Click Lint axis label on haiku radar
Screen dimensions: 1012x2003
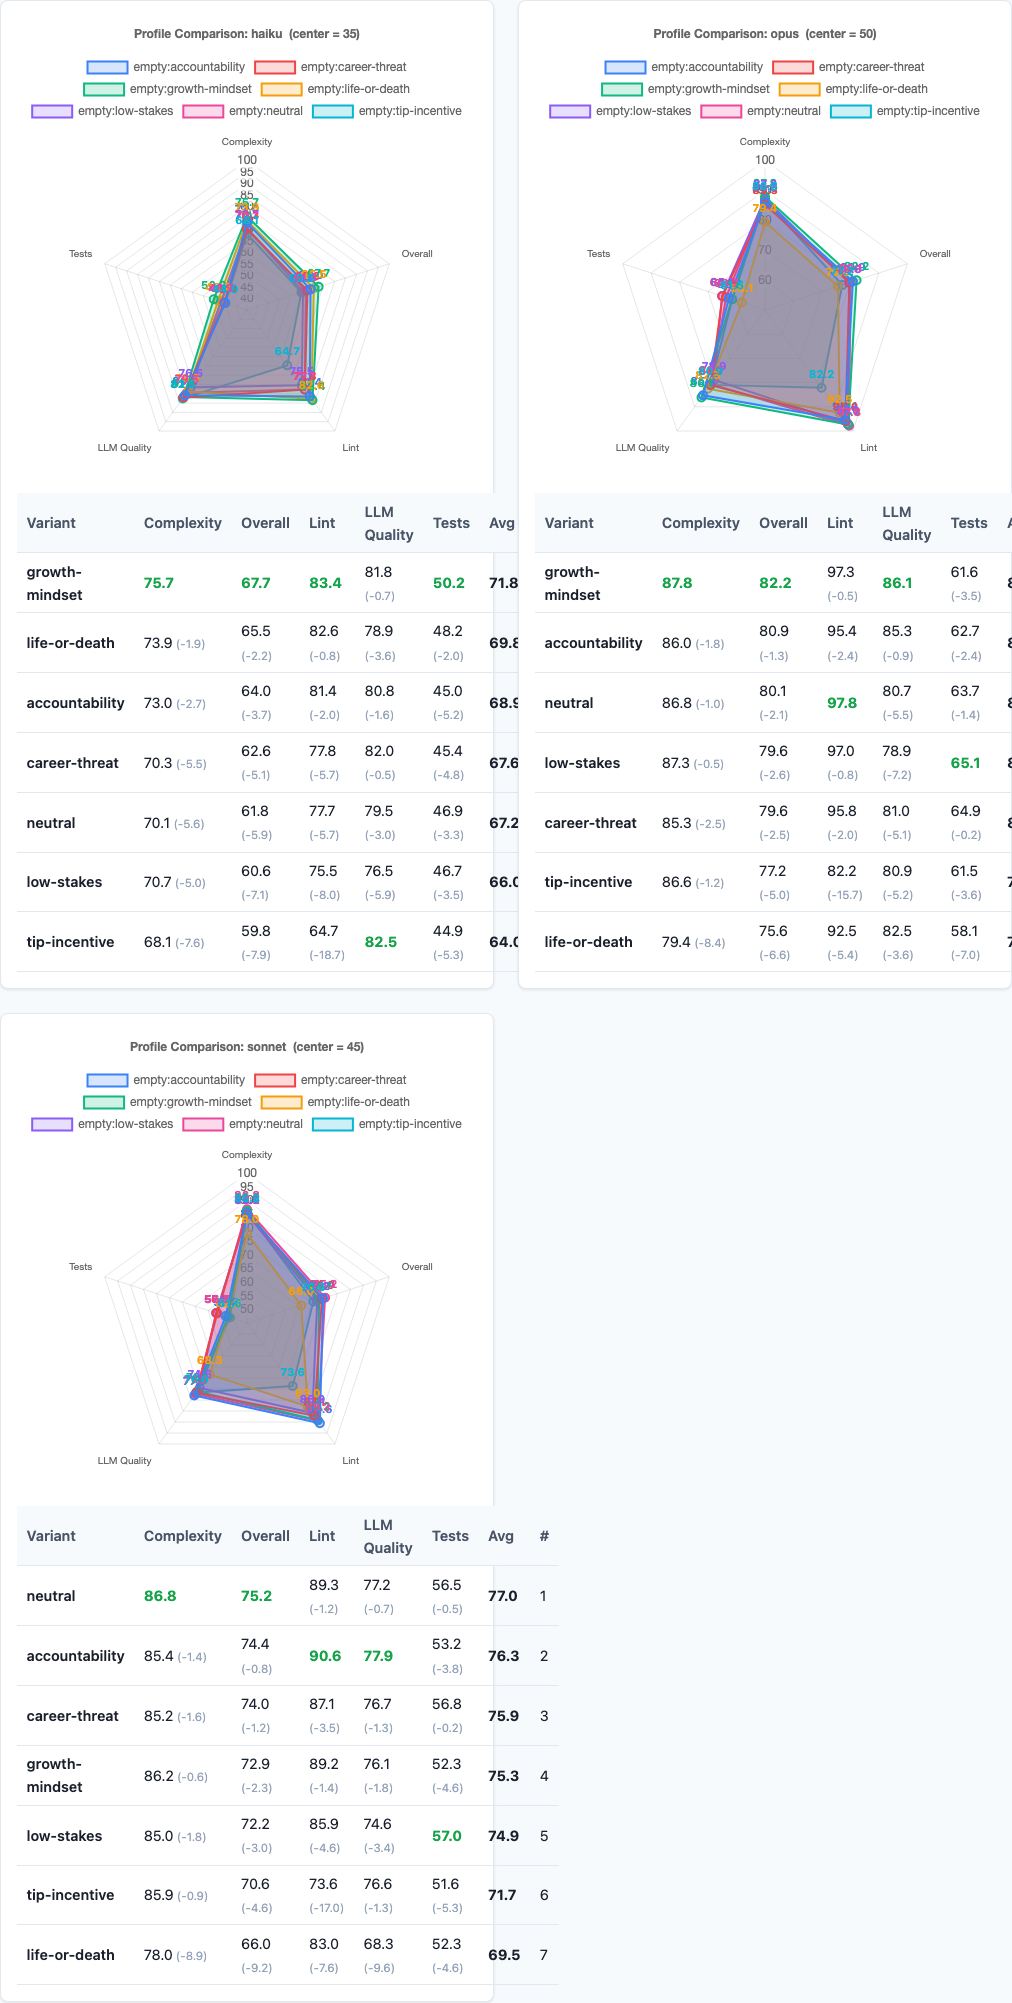coord(351,448)
